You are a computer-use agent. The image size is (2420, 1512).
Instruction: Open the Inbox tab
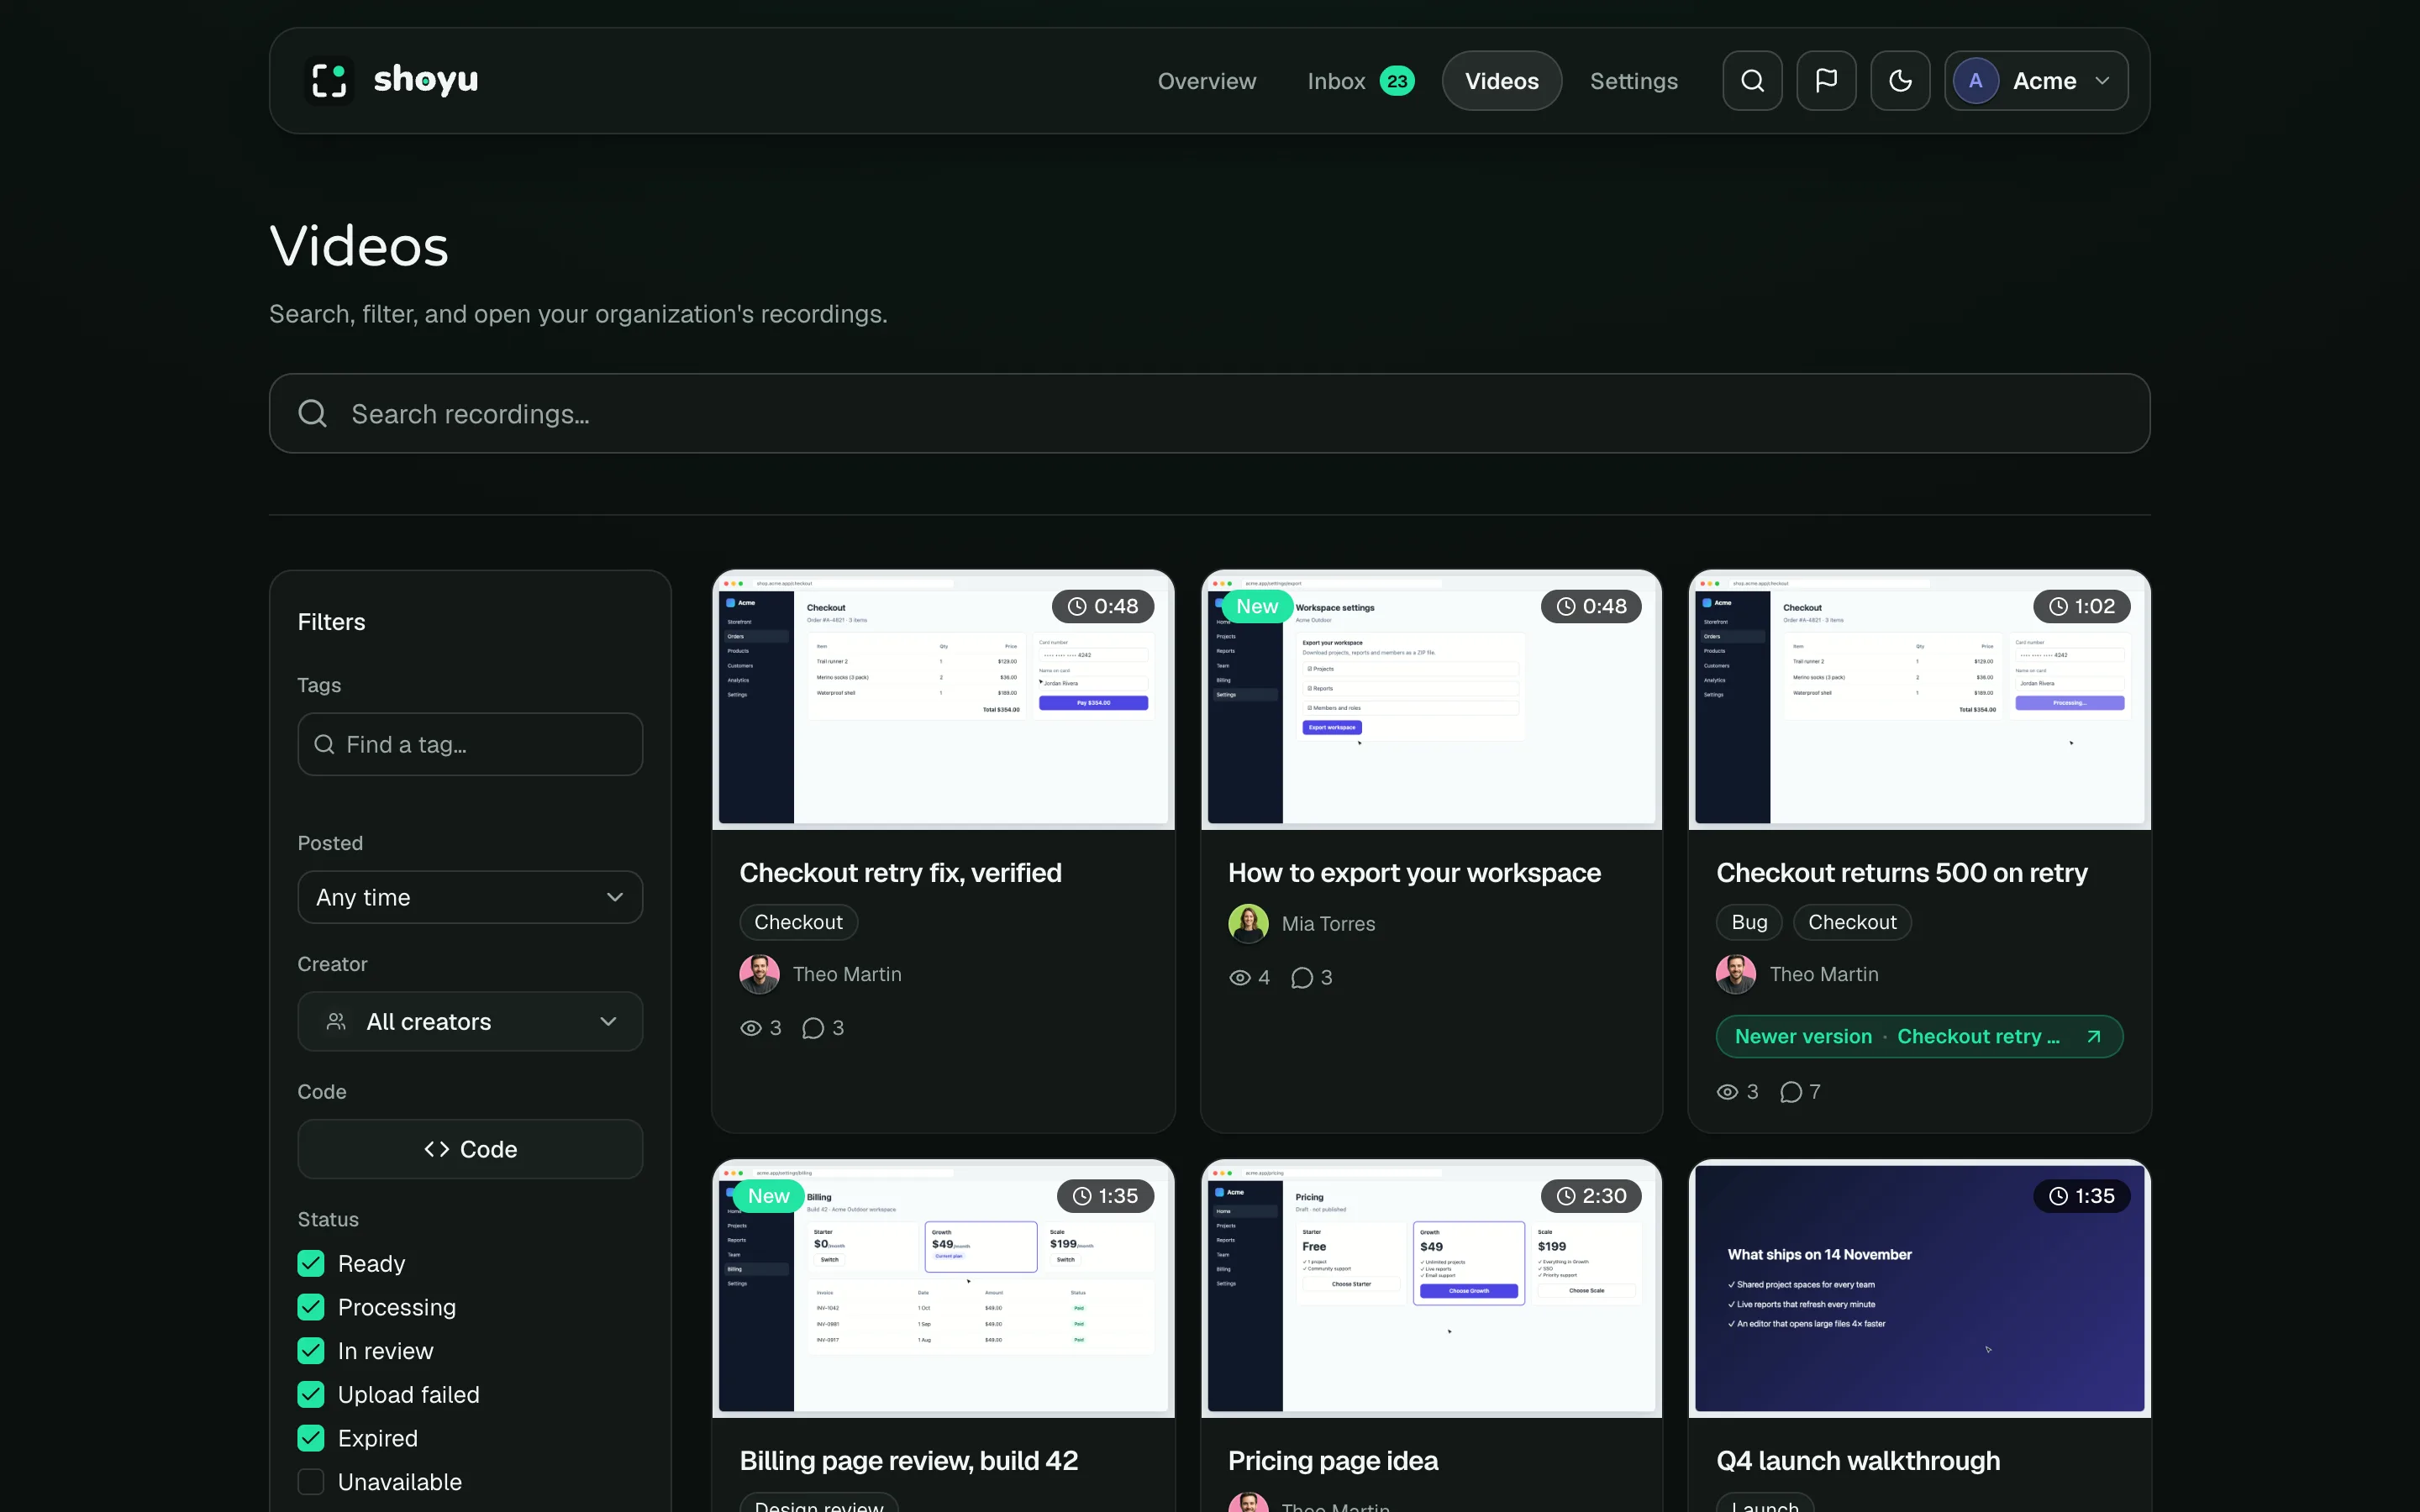[x=1360, y=81]
